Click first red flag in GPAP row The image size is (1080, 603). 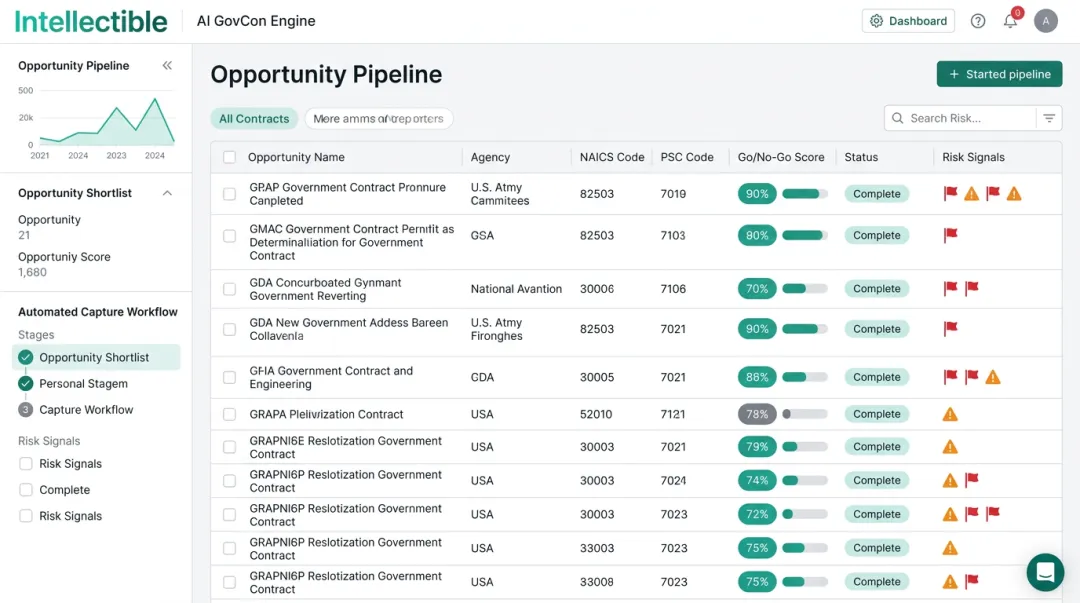951,194
